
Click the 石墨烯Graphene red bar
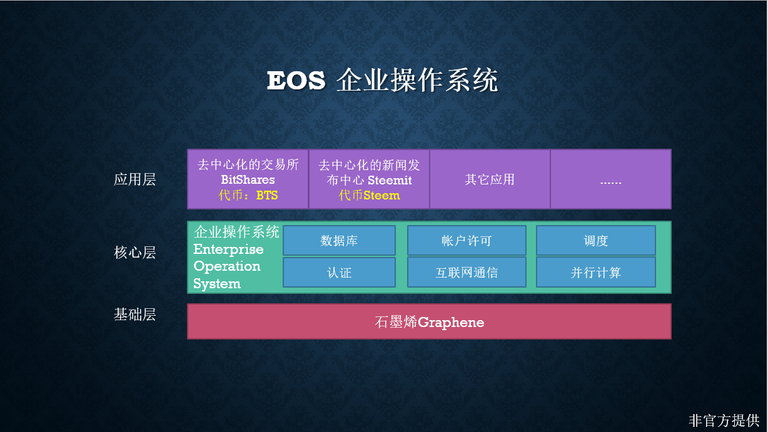(429, 321)
